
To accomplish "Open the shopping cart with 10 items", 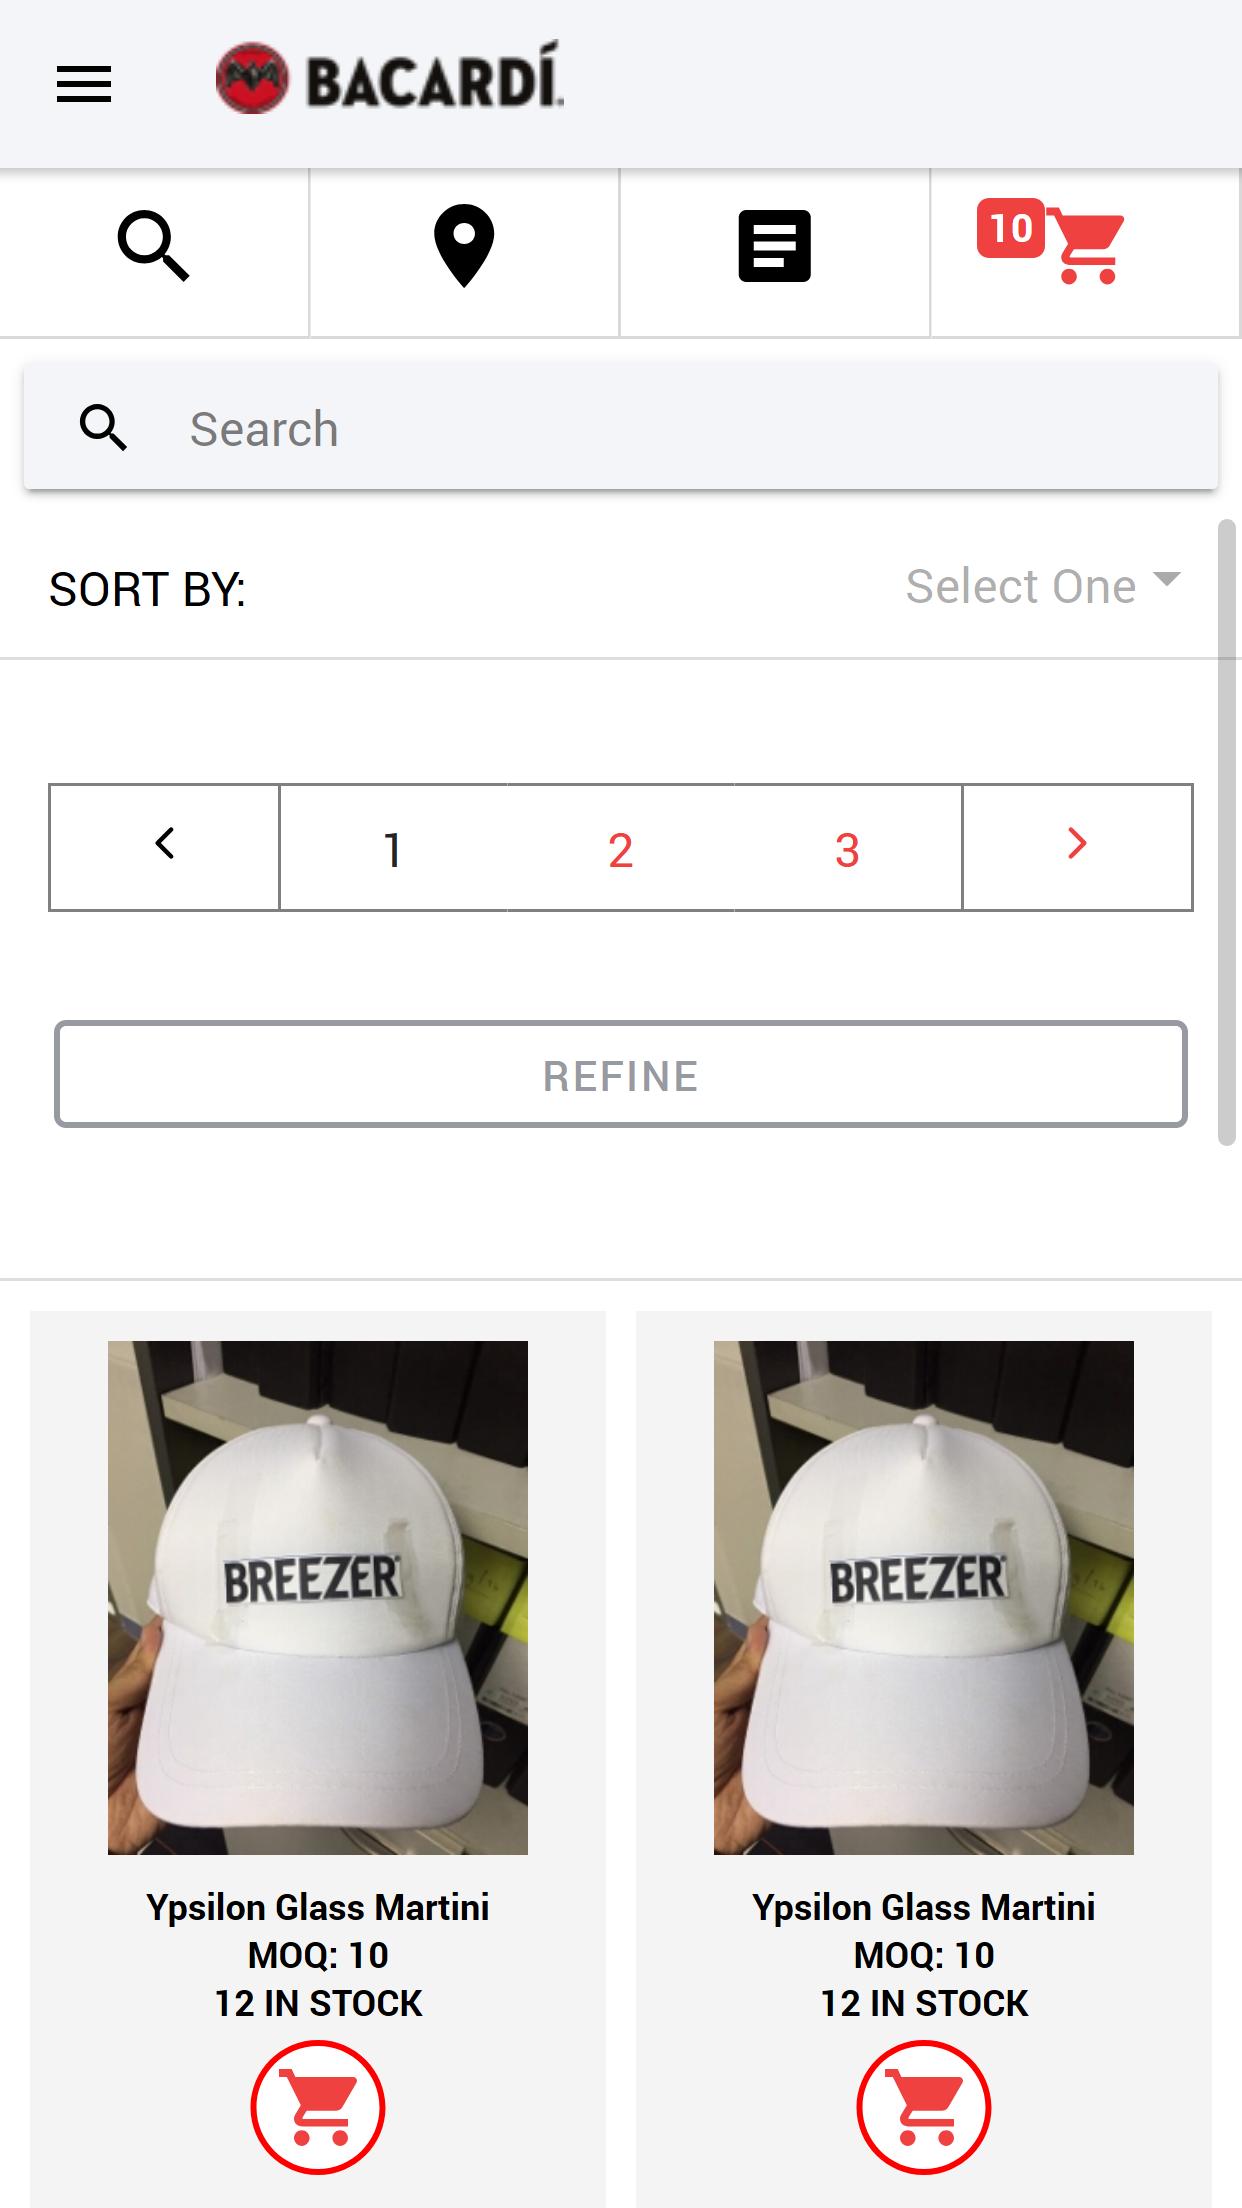I will pos(1086,252).
